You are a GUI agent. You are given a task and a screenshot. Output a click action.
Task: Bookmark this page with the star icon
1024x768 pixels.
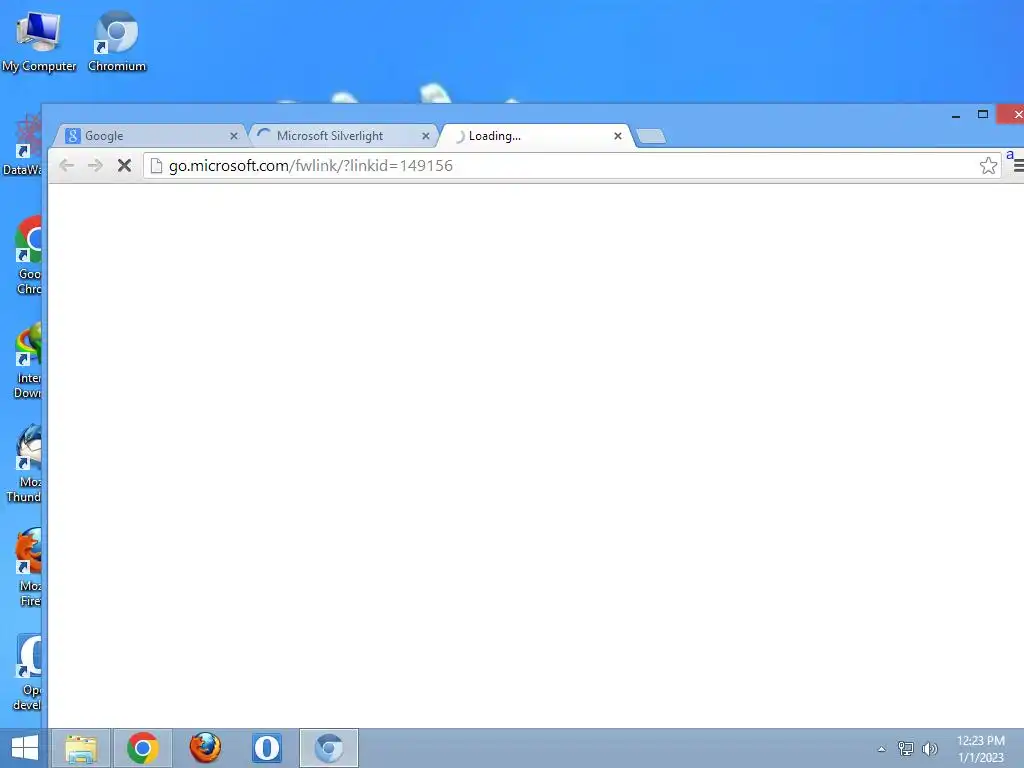click(x=988, y=165)
